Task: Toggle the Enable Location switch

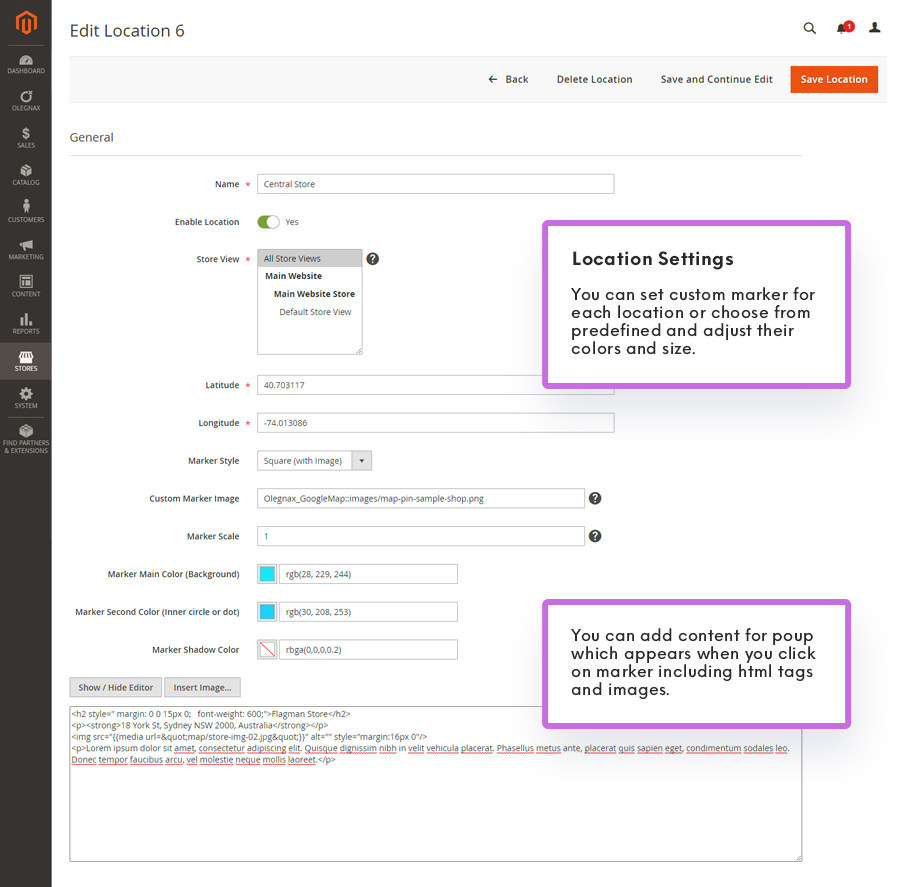Action: [268, 222]
